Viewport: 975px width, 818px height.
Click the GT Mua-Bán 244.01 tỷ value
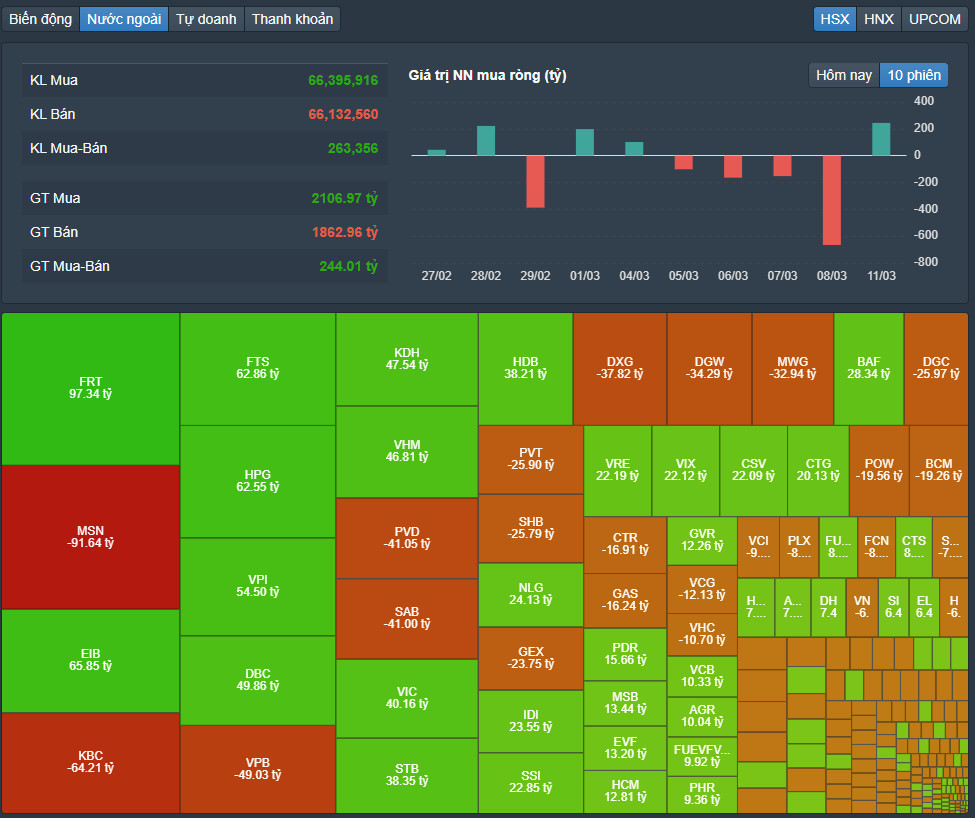348,267
